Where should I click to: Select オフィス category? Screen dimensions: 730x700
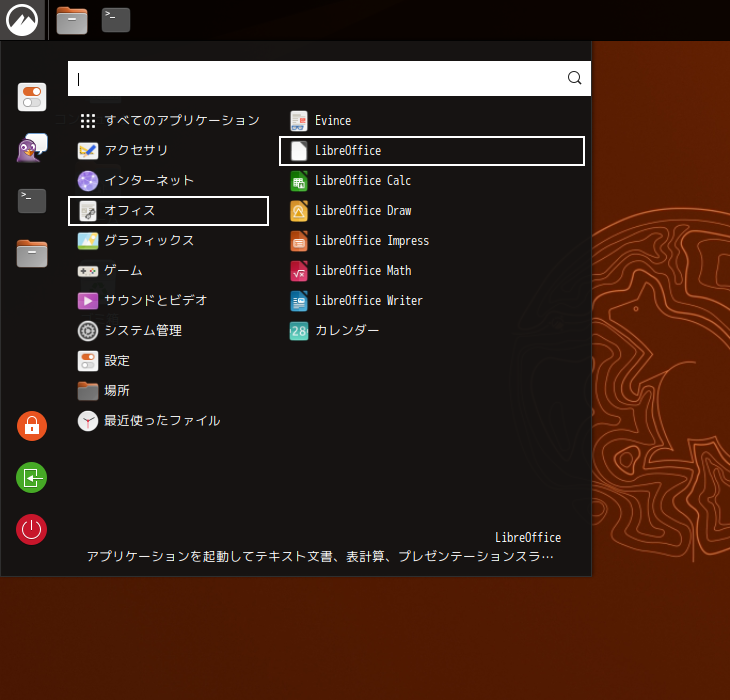[168, 211]
